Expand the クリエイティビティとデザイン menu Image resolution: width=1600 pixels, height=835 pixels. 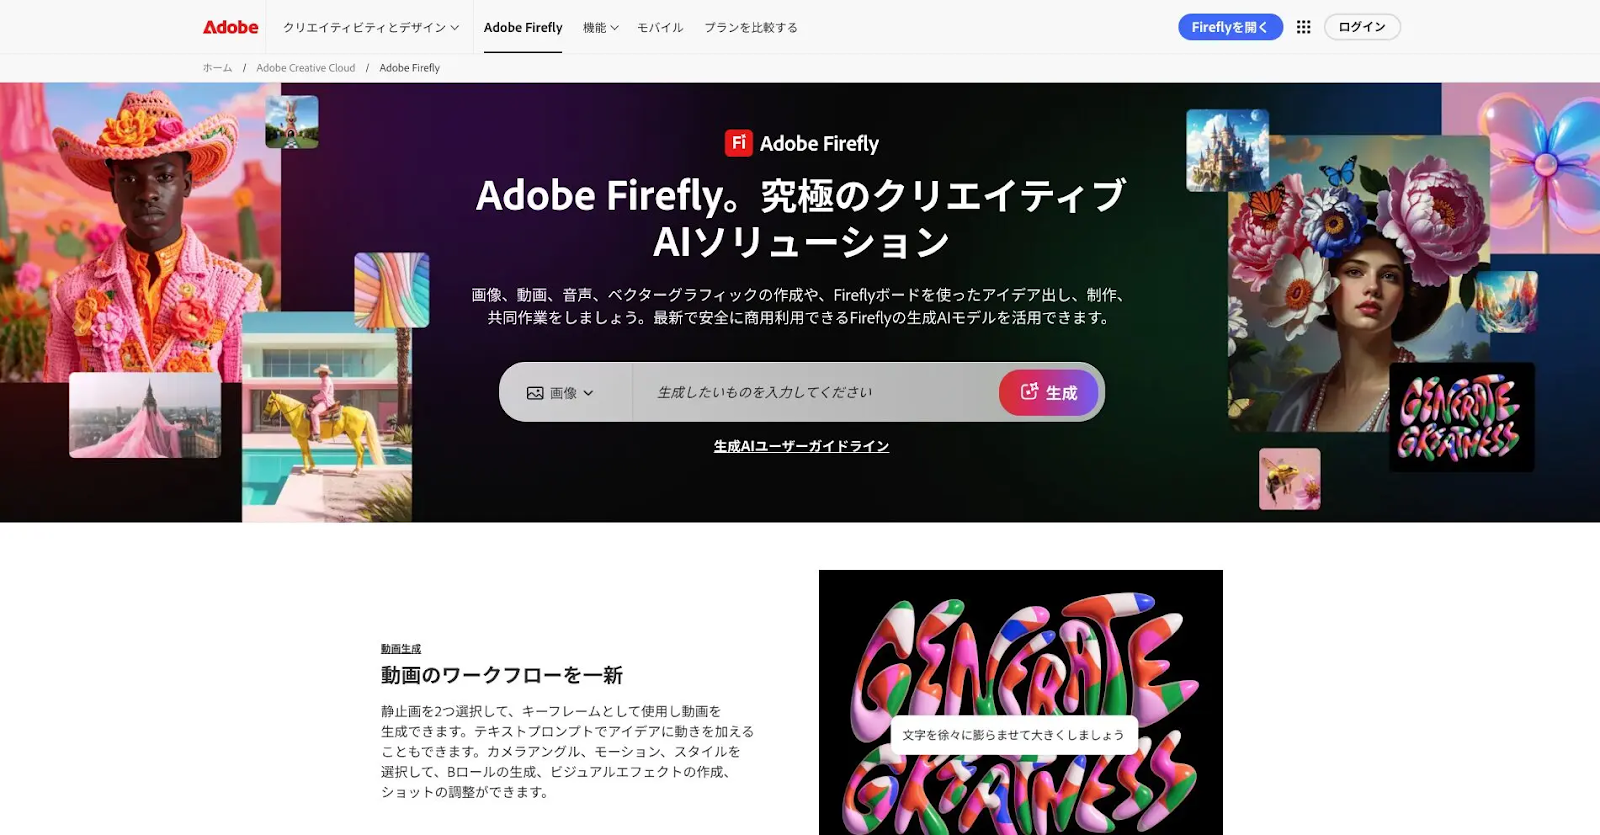371,27
